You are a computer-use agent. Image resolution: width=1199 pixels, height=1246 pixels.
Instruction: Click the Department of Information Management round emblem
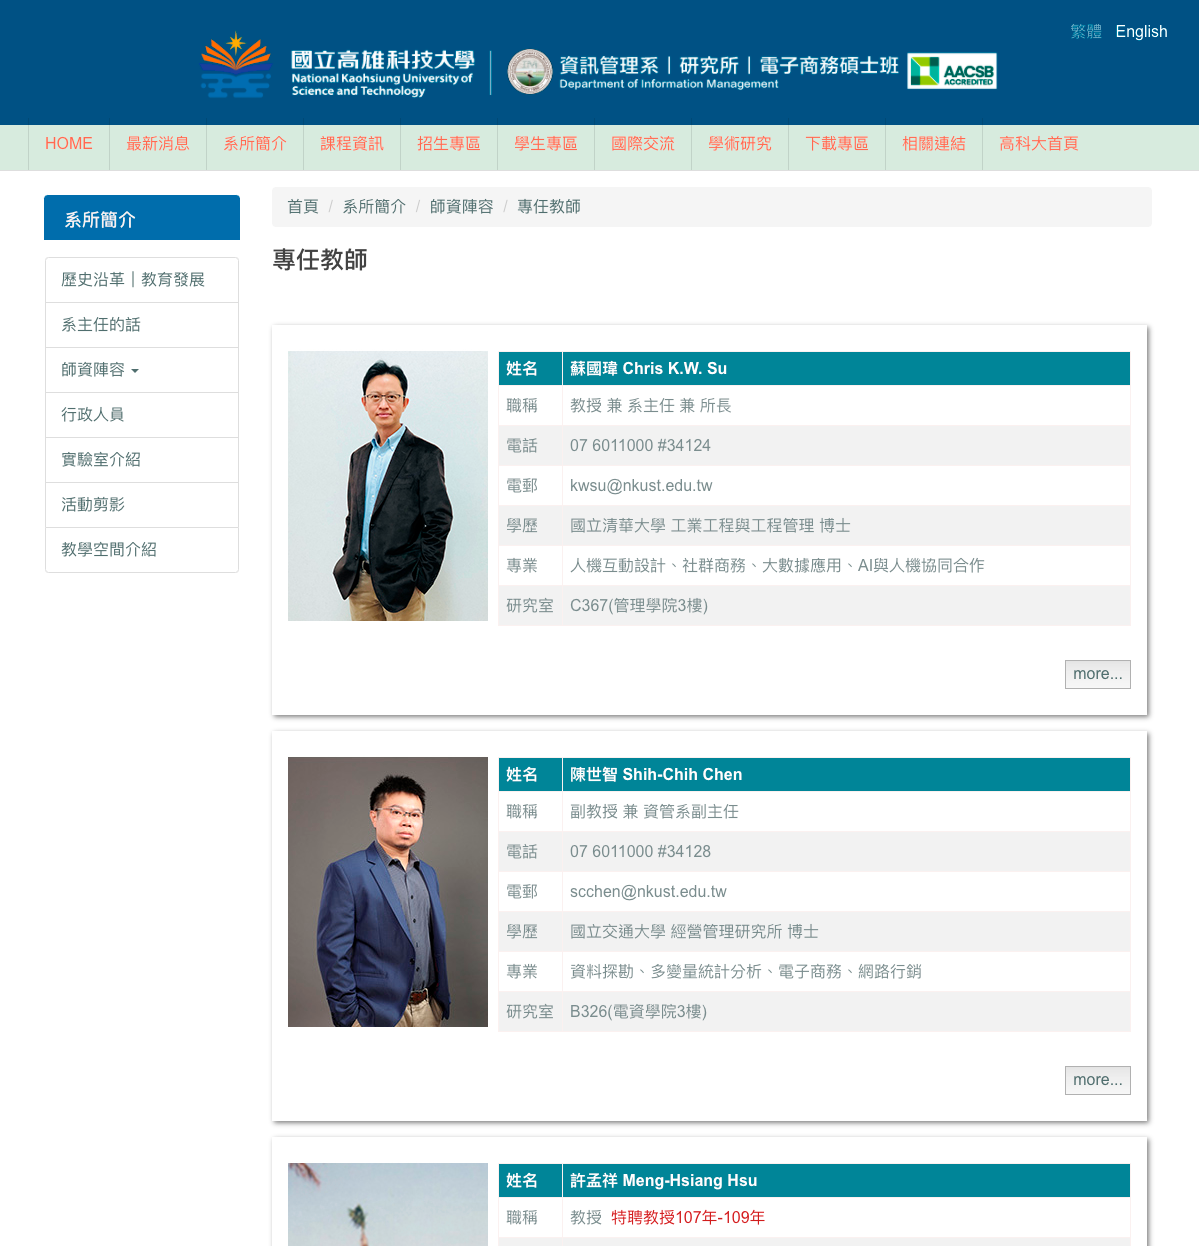click(530, 72)
